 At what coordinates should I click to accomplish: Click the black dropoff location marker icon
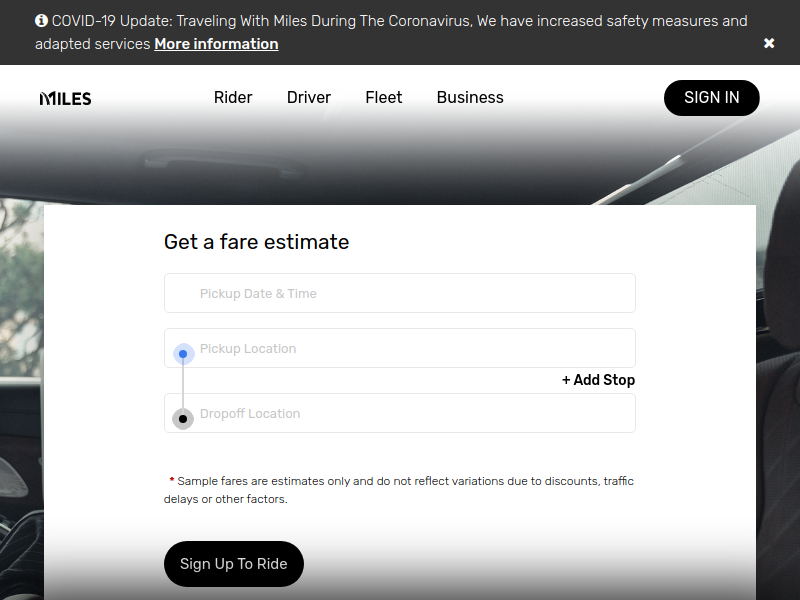(x=183, y=419)
